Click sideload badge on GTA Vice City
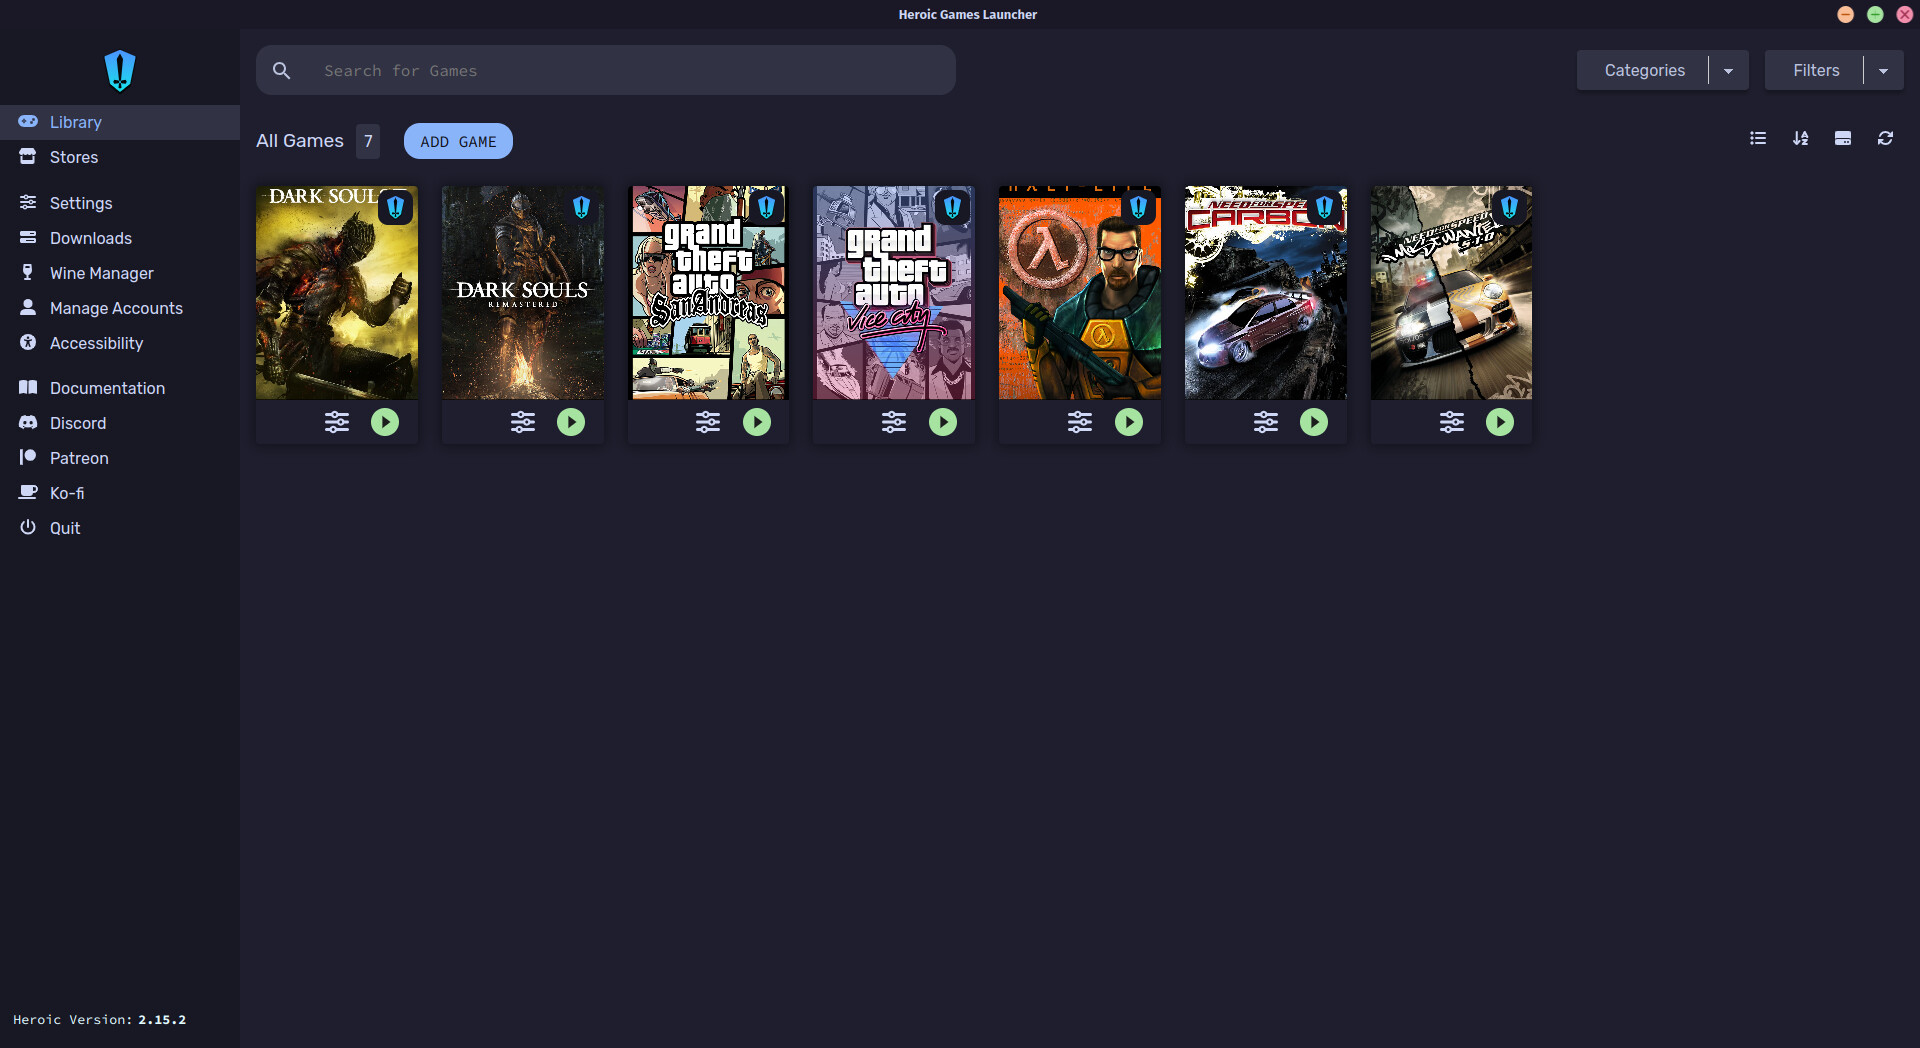 (952, 207)
